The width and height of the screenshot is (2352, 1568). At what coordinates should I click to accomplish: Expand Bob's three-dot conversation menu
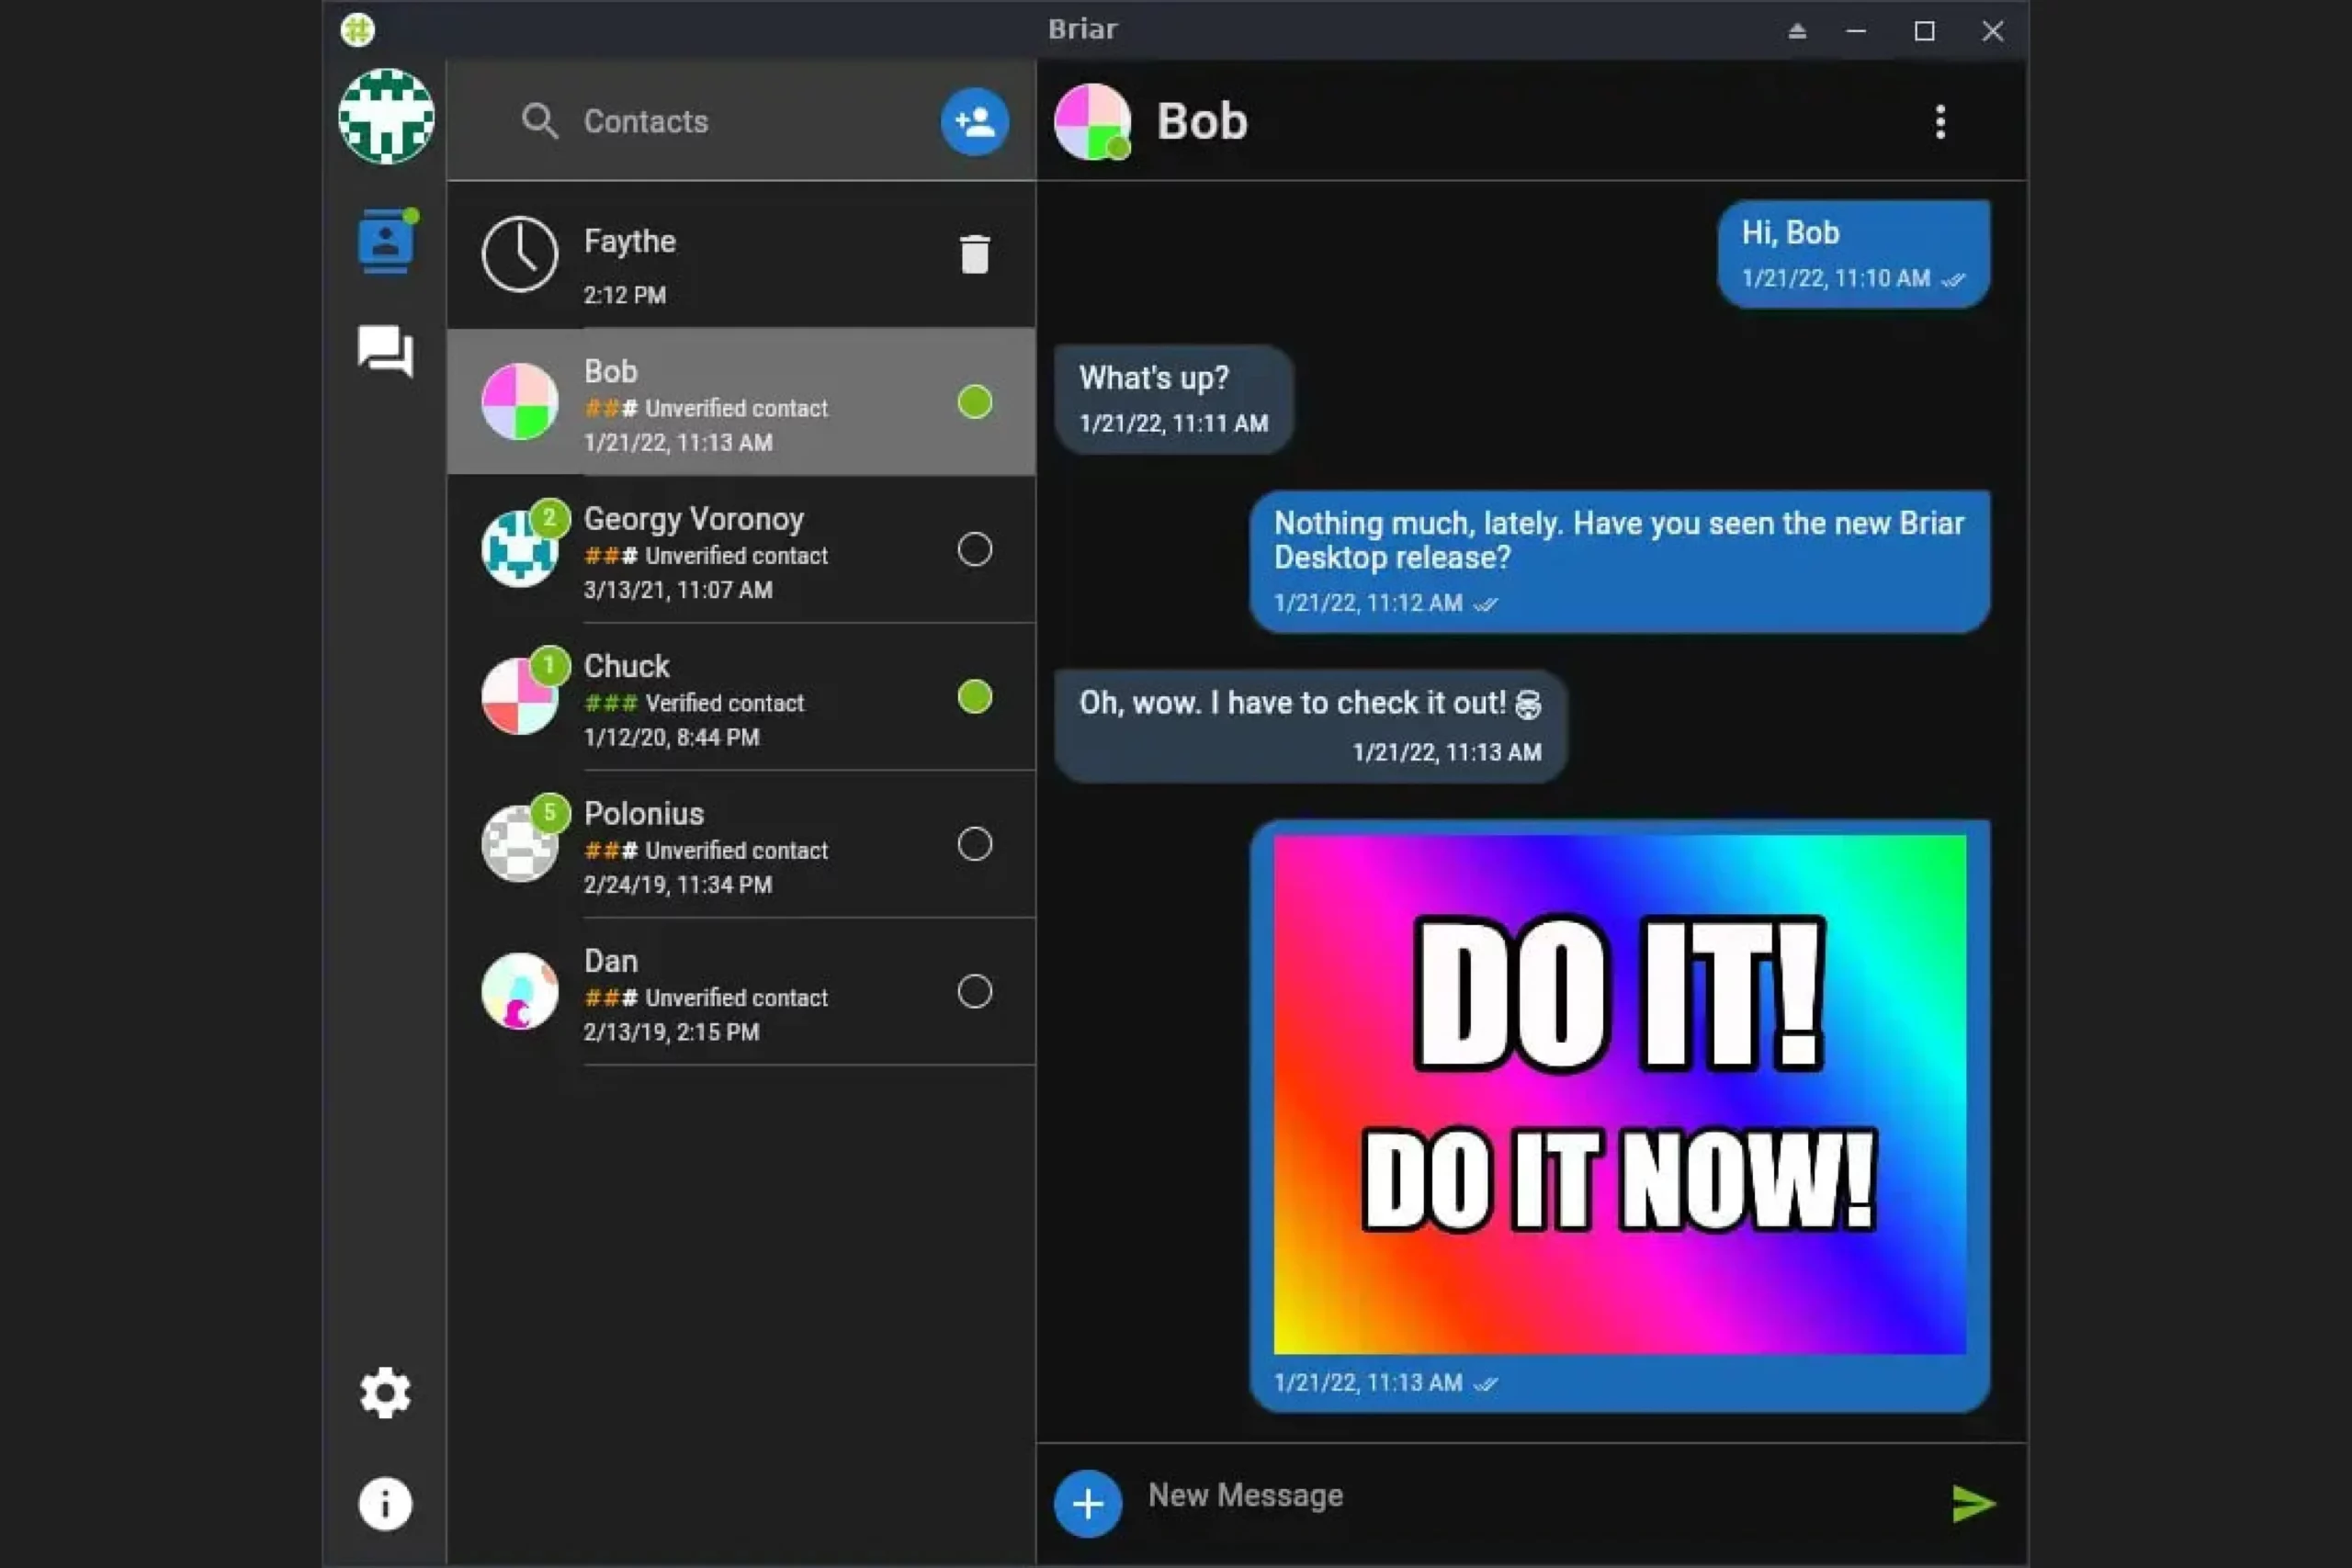[x=1940, y=122]
